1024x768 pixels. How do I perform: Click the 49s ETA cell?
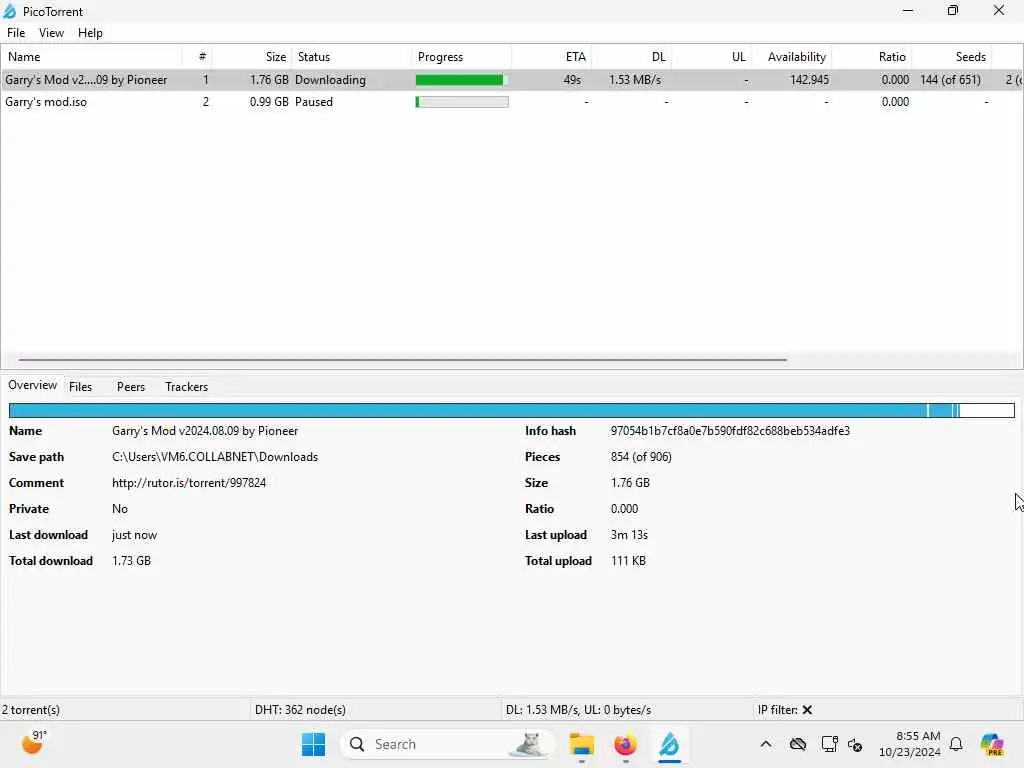pos(572,80)
